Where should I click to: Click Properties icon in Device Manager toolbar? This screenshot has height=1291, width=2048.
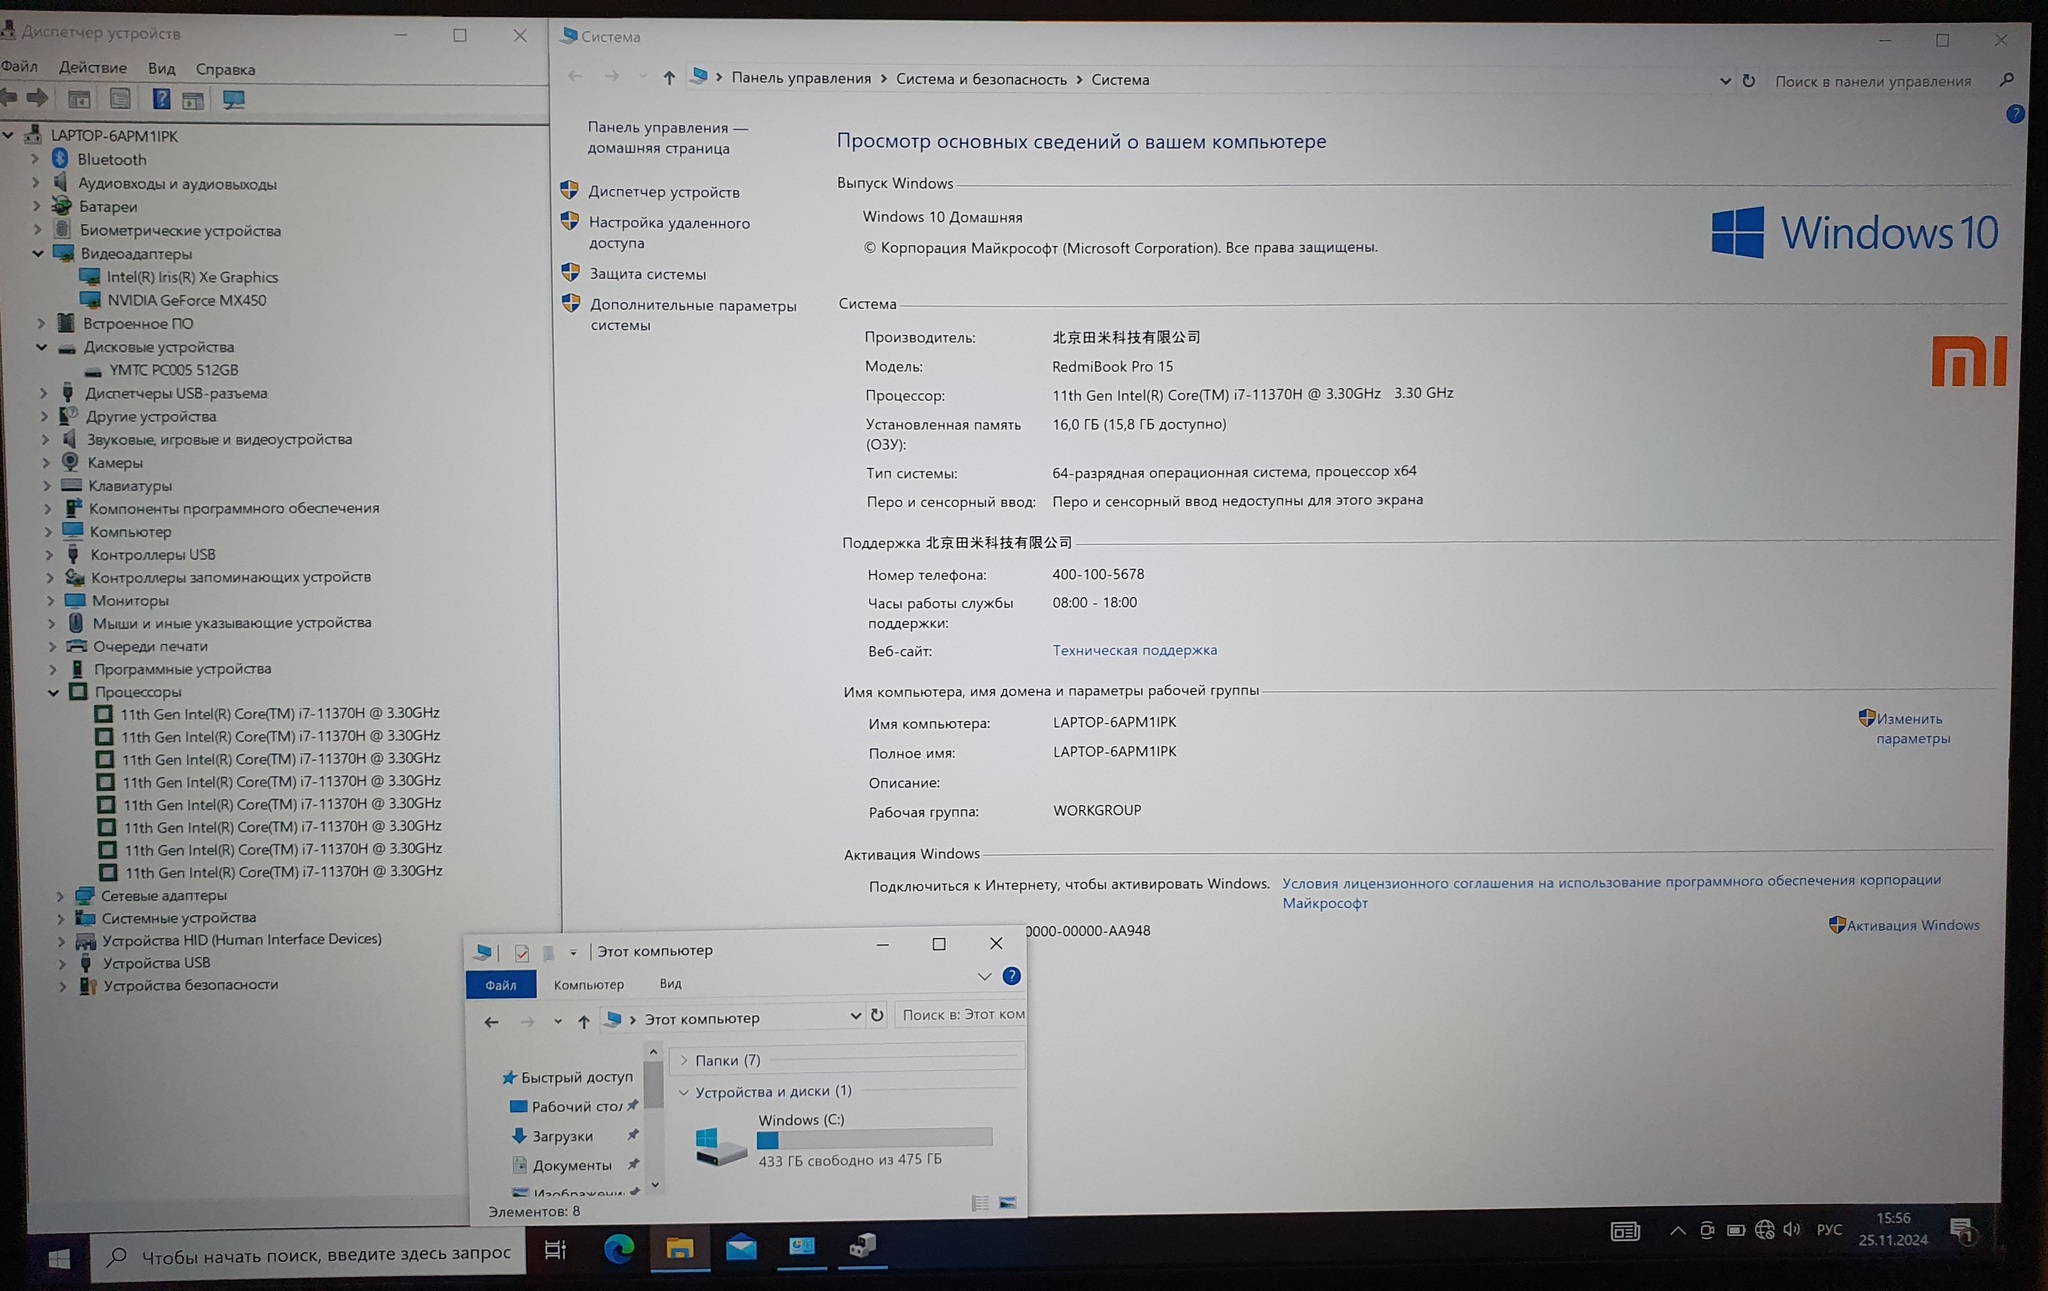click(120, 99)
